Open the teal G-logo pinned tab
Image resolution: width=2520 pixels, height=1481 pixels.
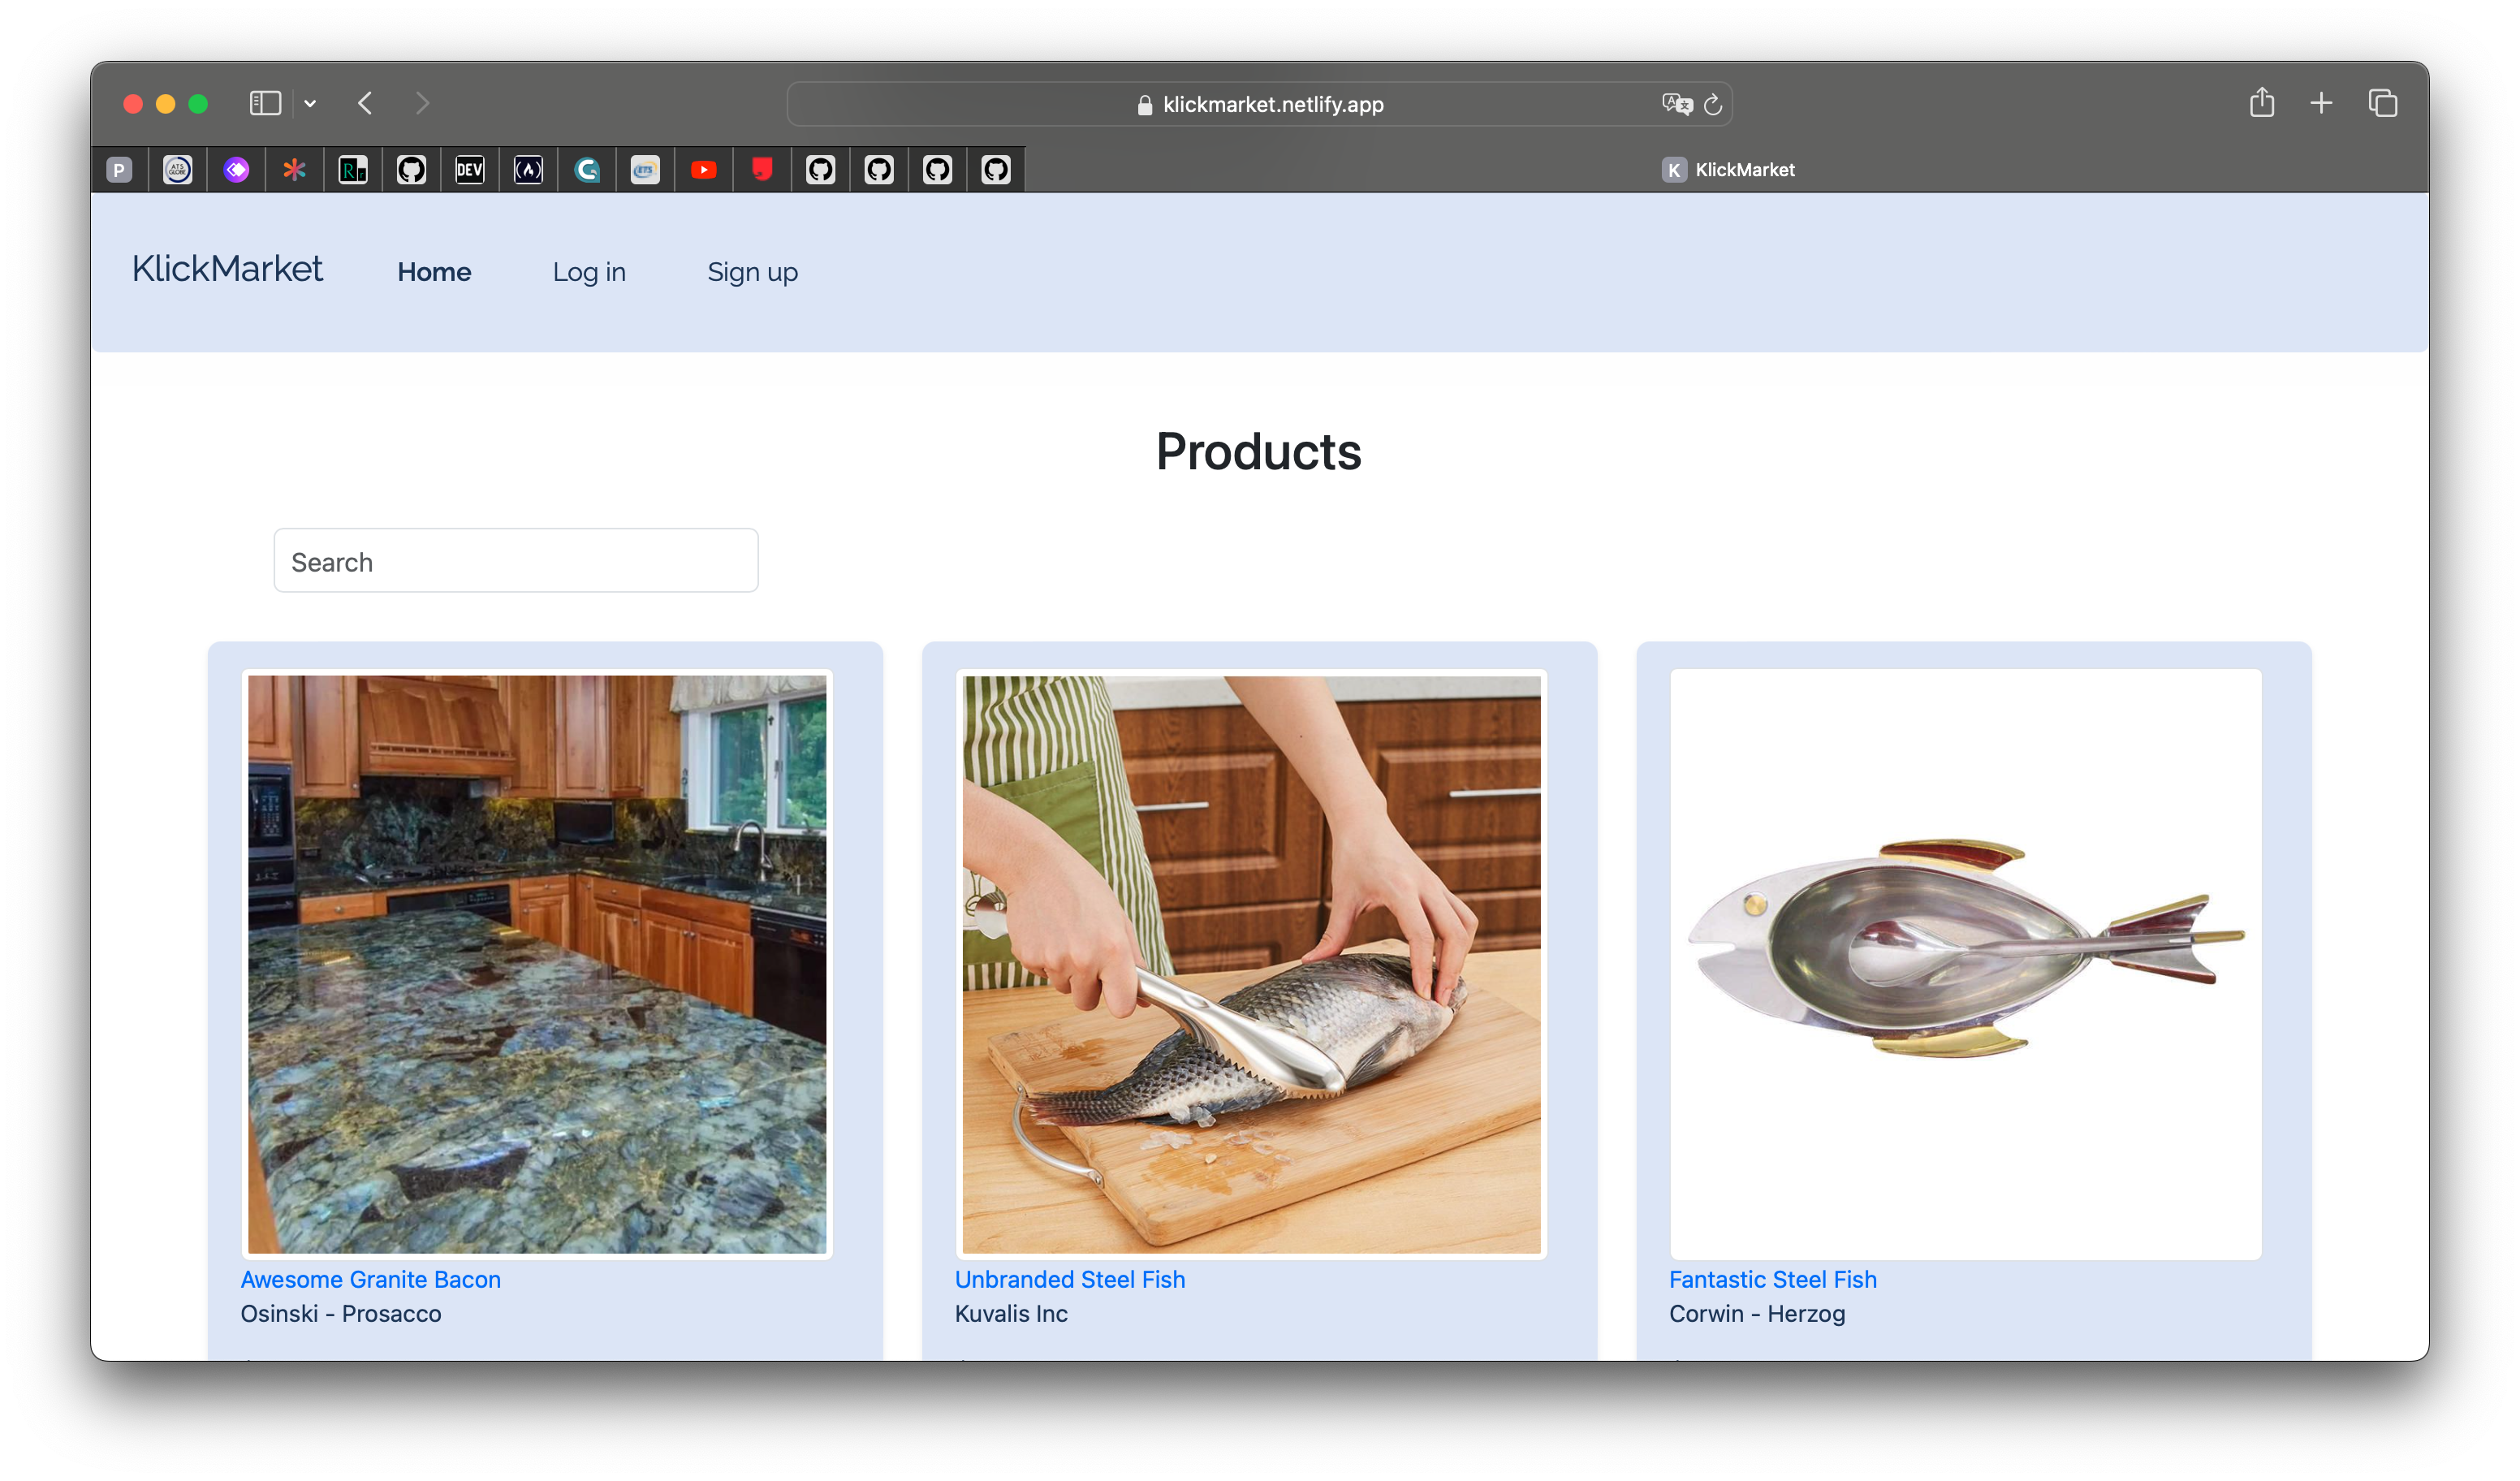(x=587, y=170)
